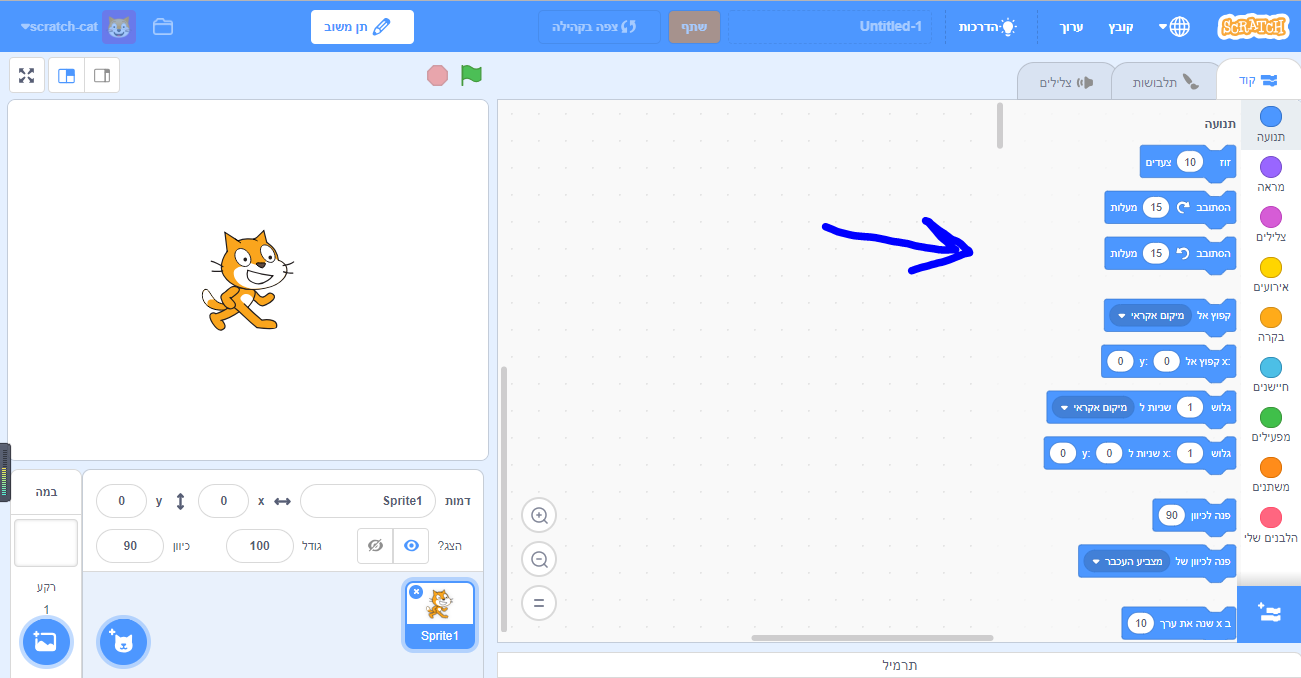Image resolution: width=1301 pixels, height=678 pixels.
Task: Click the Add Extension button
Action: tap(1268, 615)
